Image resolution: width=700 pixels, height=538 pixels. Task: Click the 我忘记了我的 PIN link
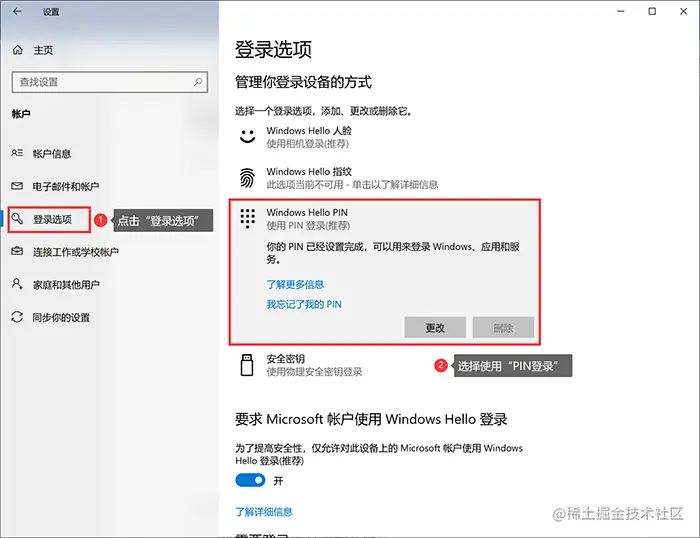(304, 304)
